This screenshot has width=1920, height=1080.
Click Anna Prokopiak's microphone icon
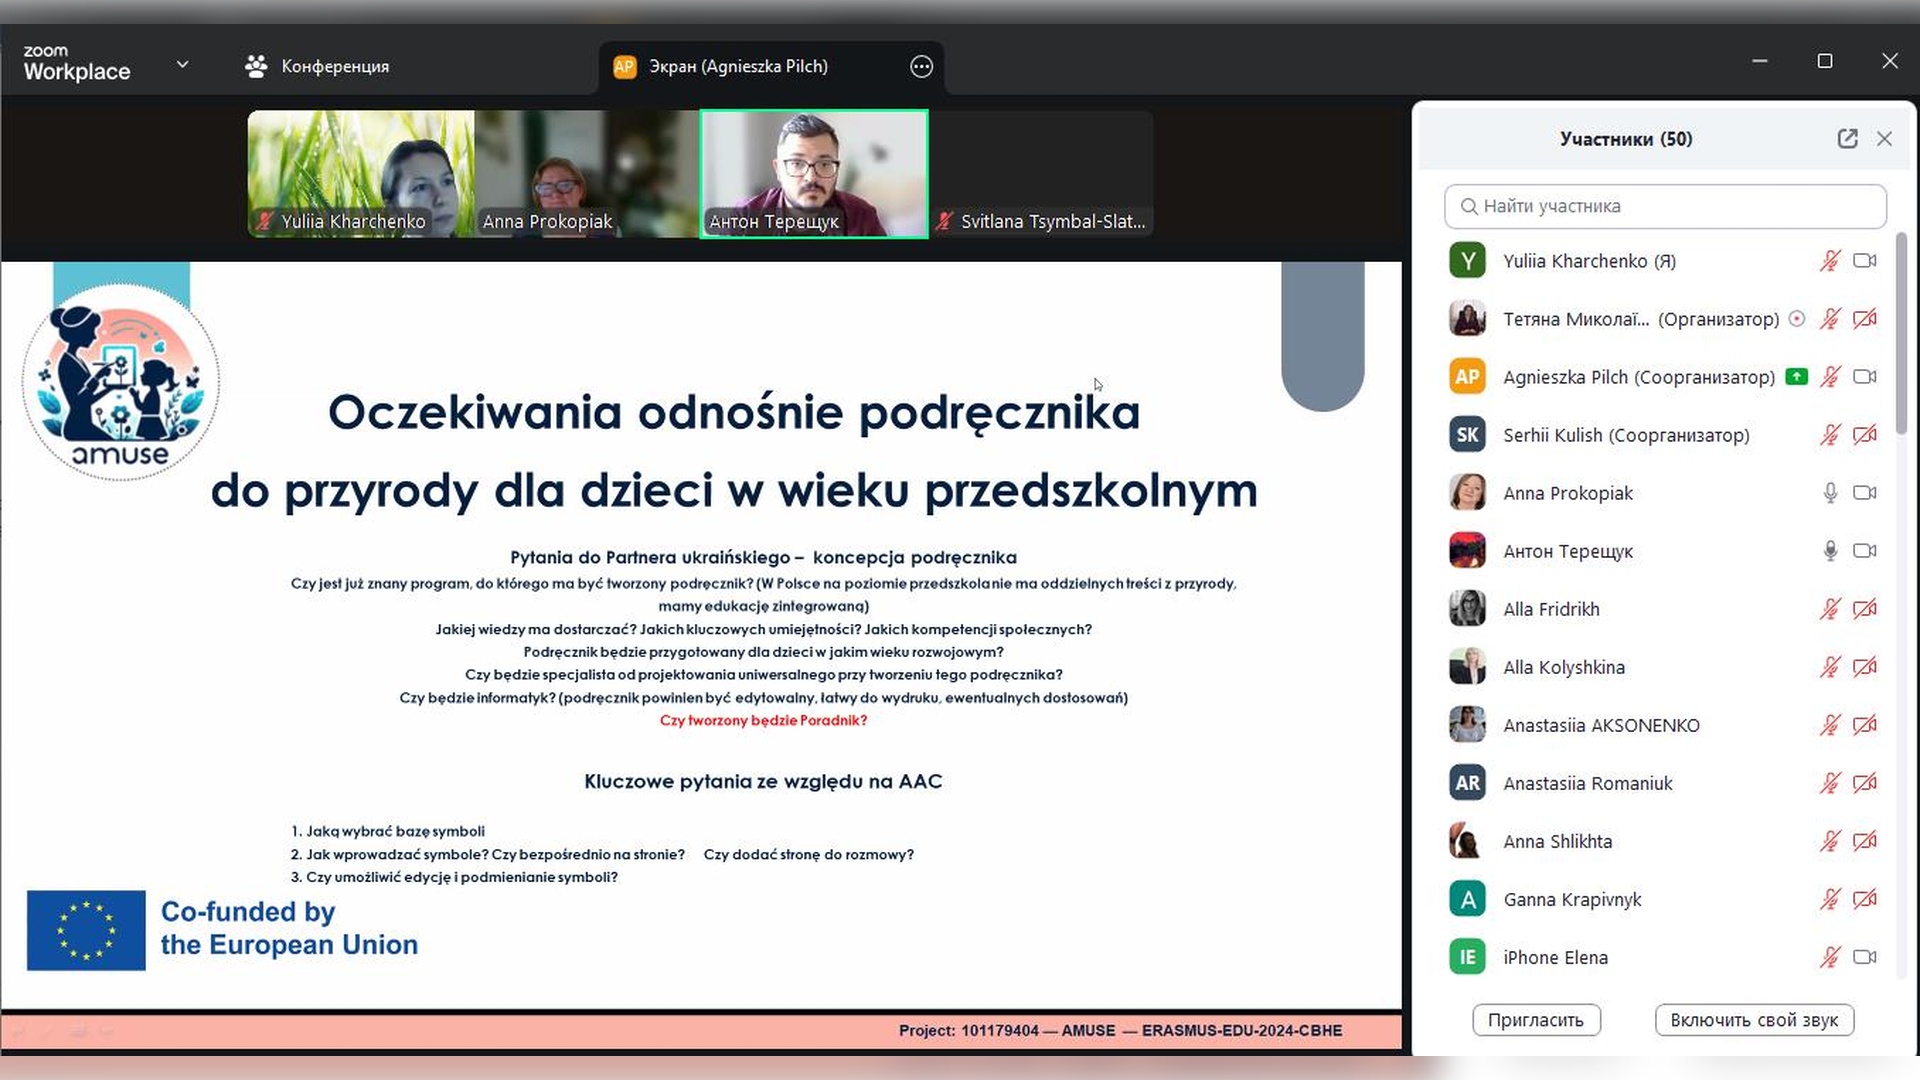coord(1830,493)
